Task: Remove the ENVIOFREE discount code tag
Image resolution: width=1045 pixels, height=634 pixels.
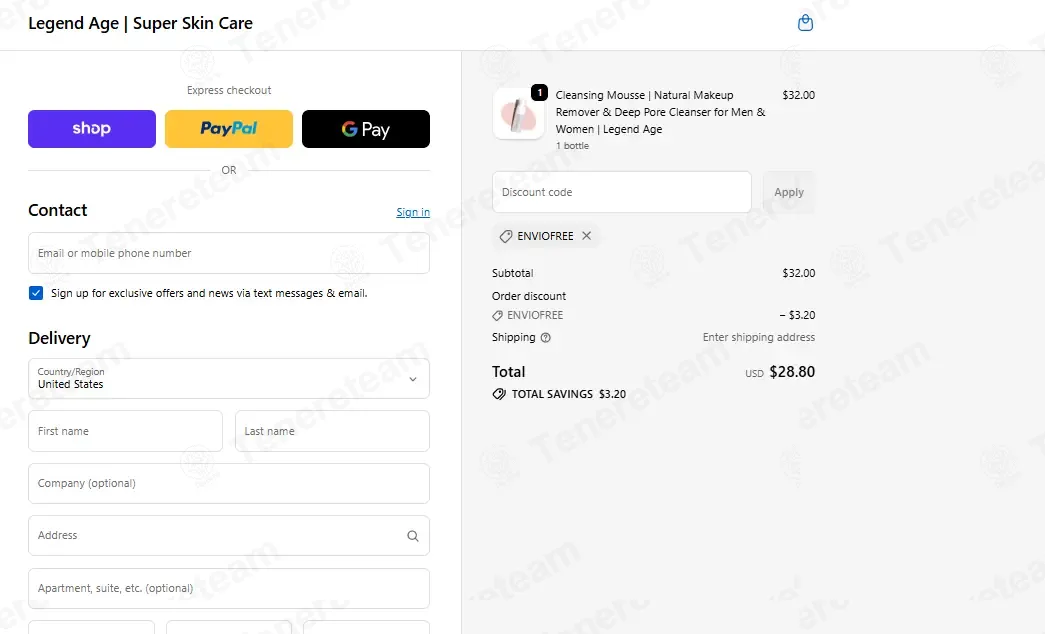Action: pyautogui.click(x=586, y=235)
